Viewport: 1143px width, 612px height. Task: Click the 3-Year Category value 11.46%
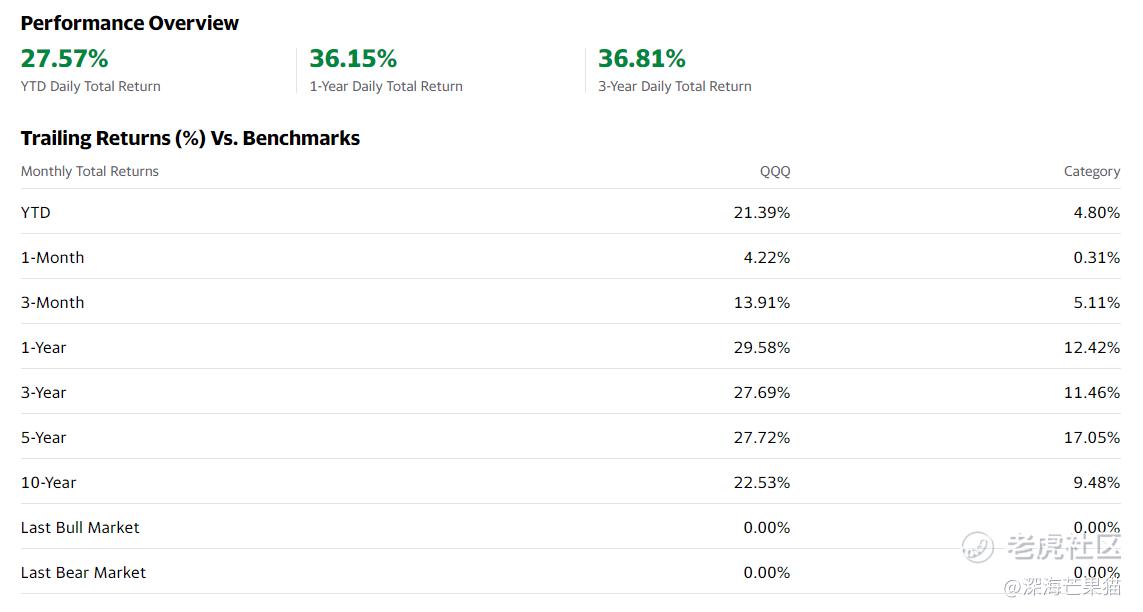click(1091, 393)
